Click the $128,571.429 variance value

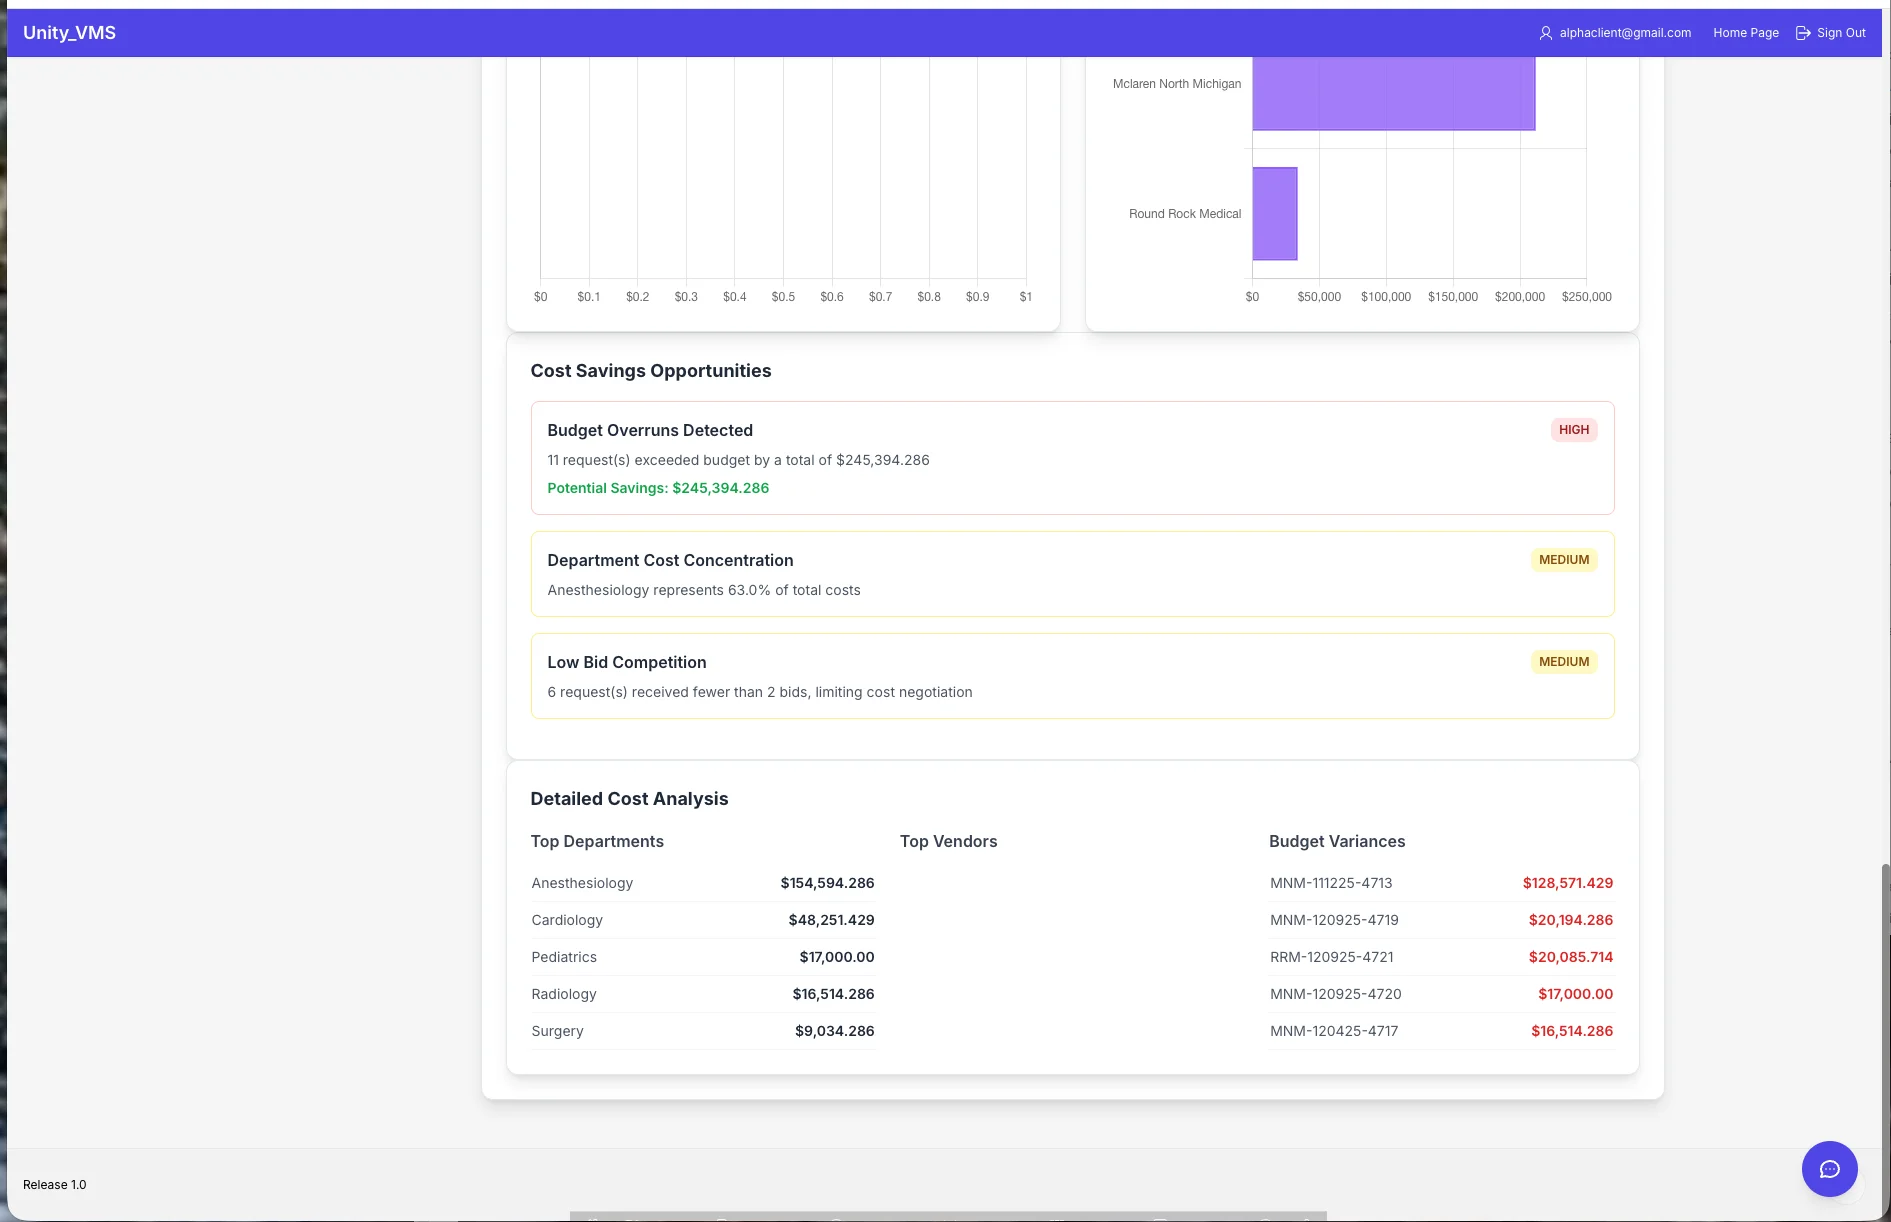tap(1567, 883)
